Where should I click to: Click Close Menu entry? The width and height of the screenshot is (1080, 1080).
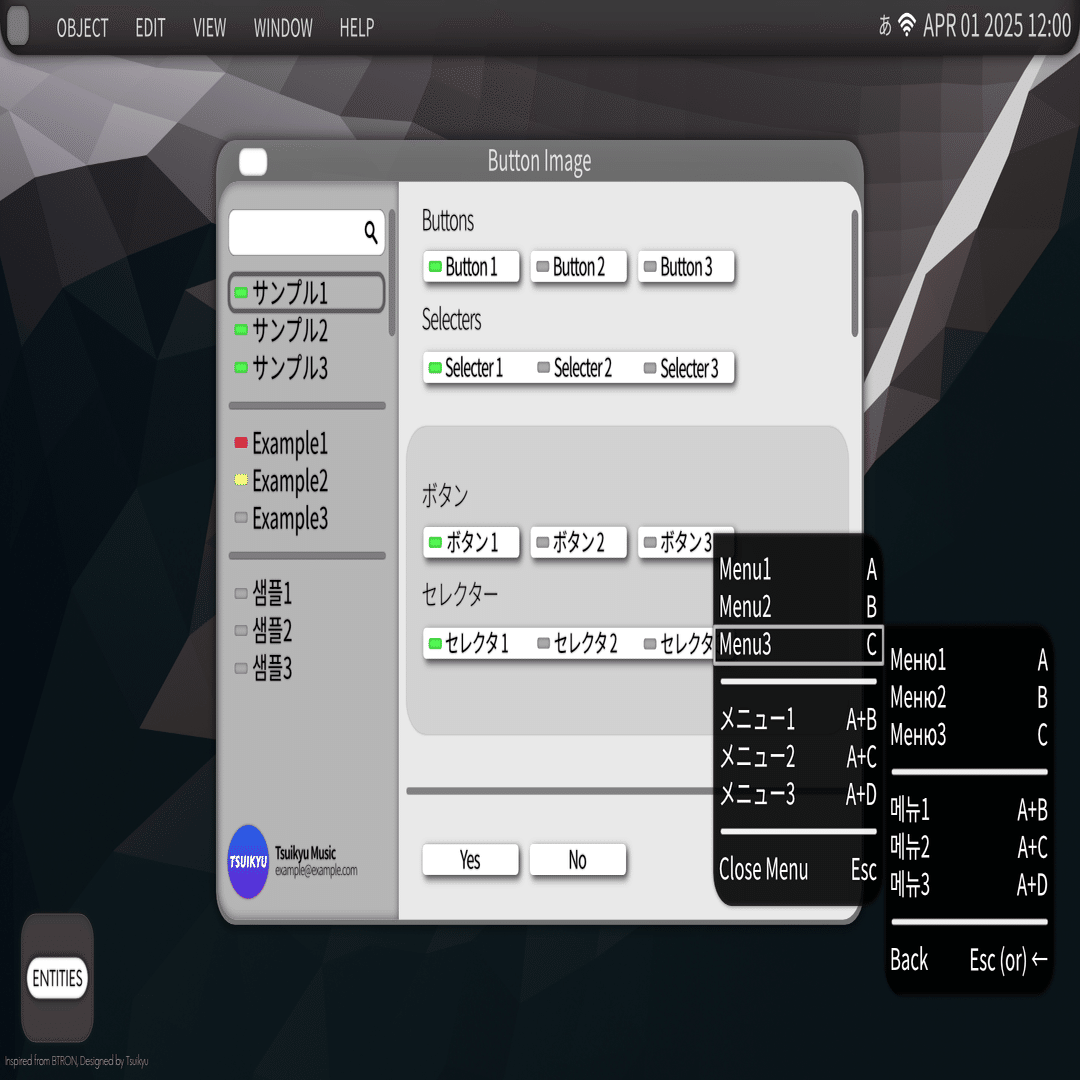(x=798, y=869)
